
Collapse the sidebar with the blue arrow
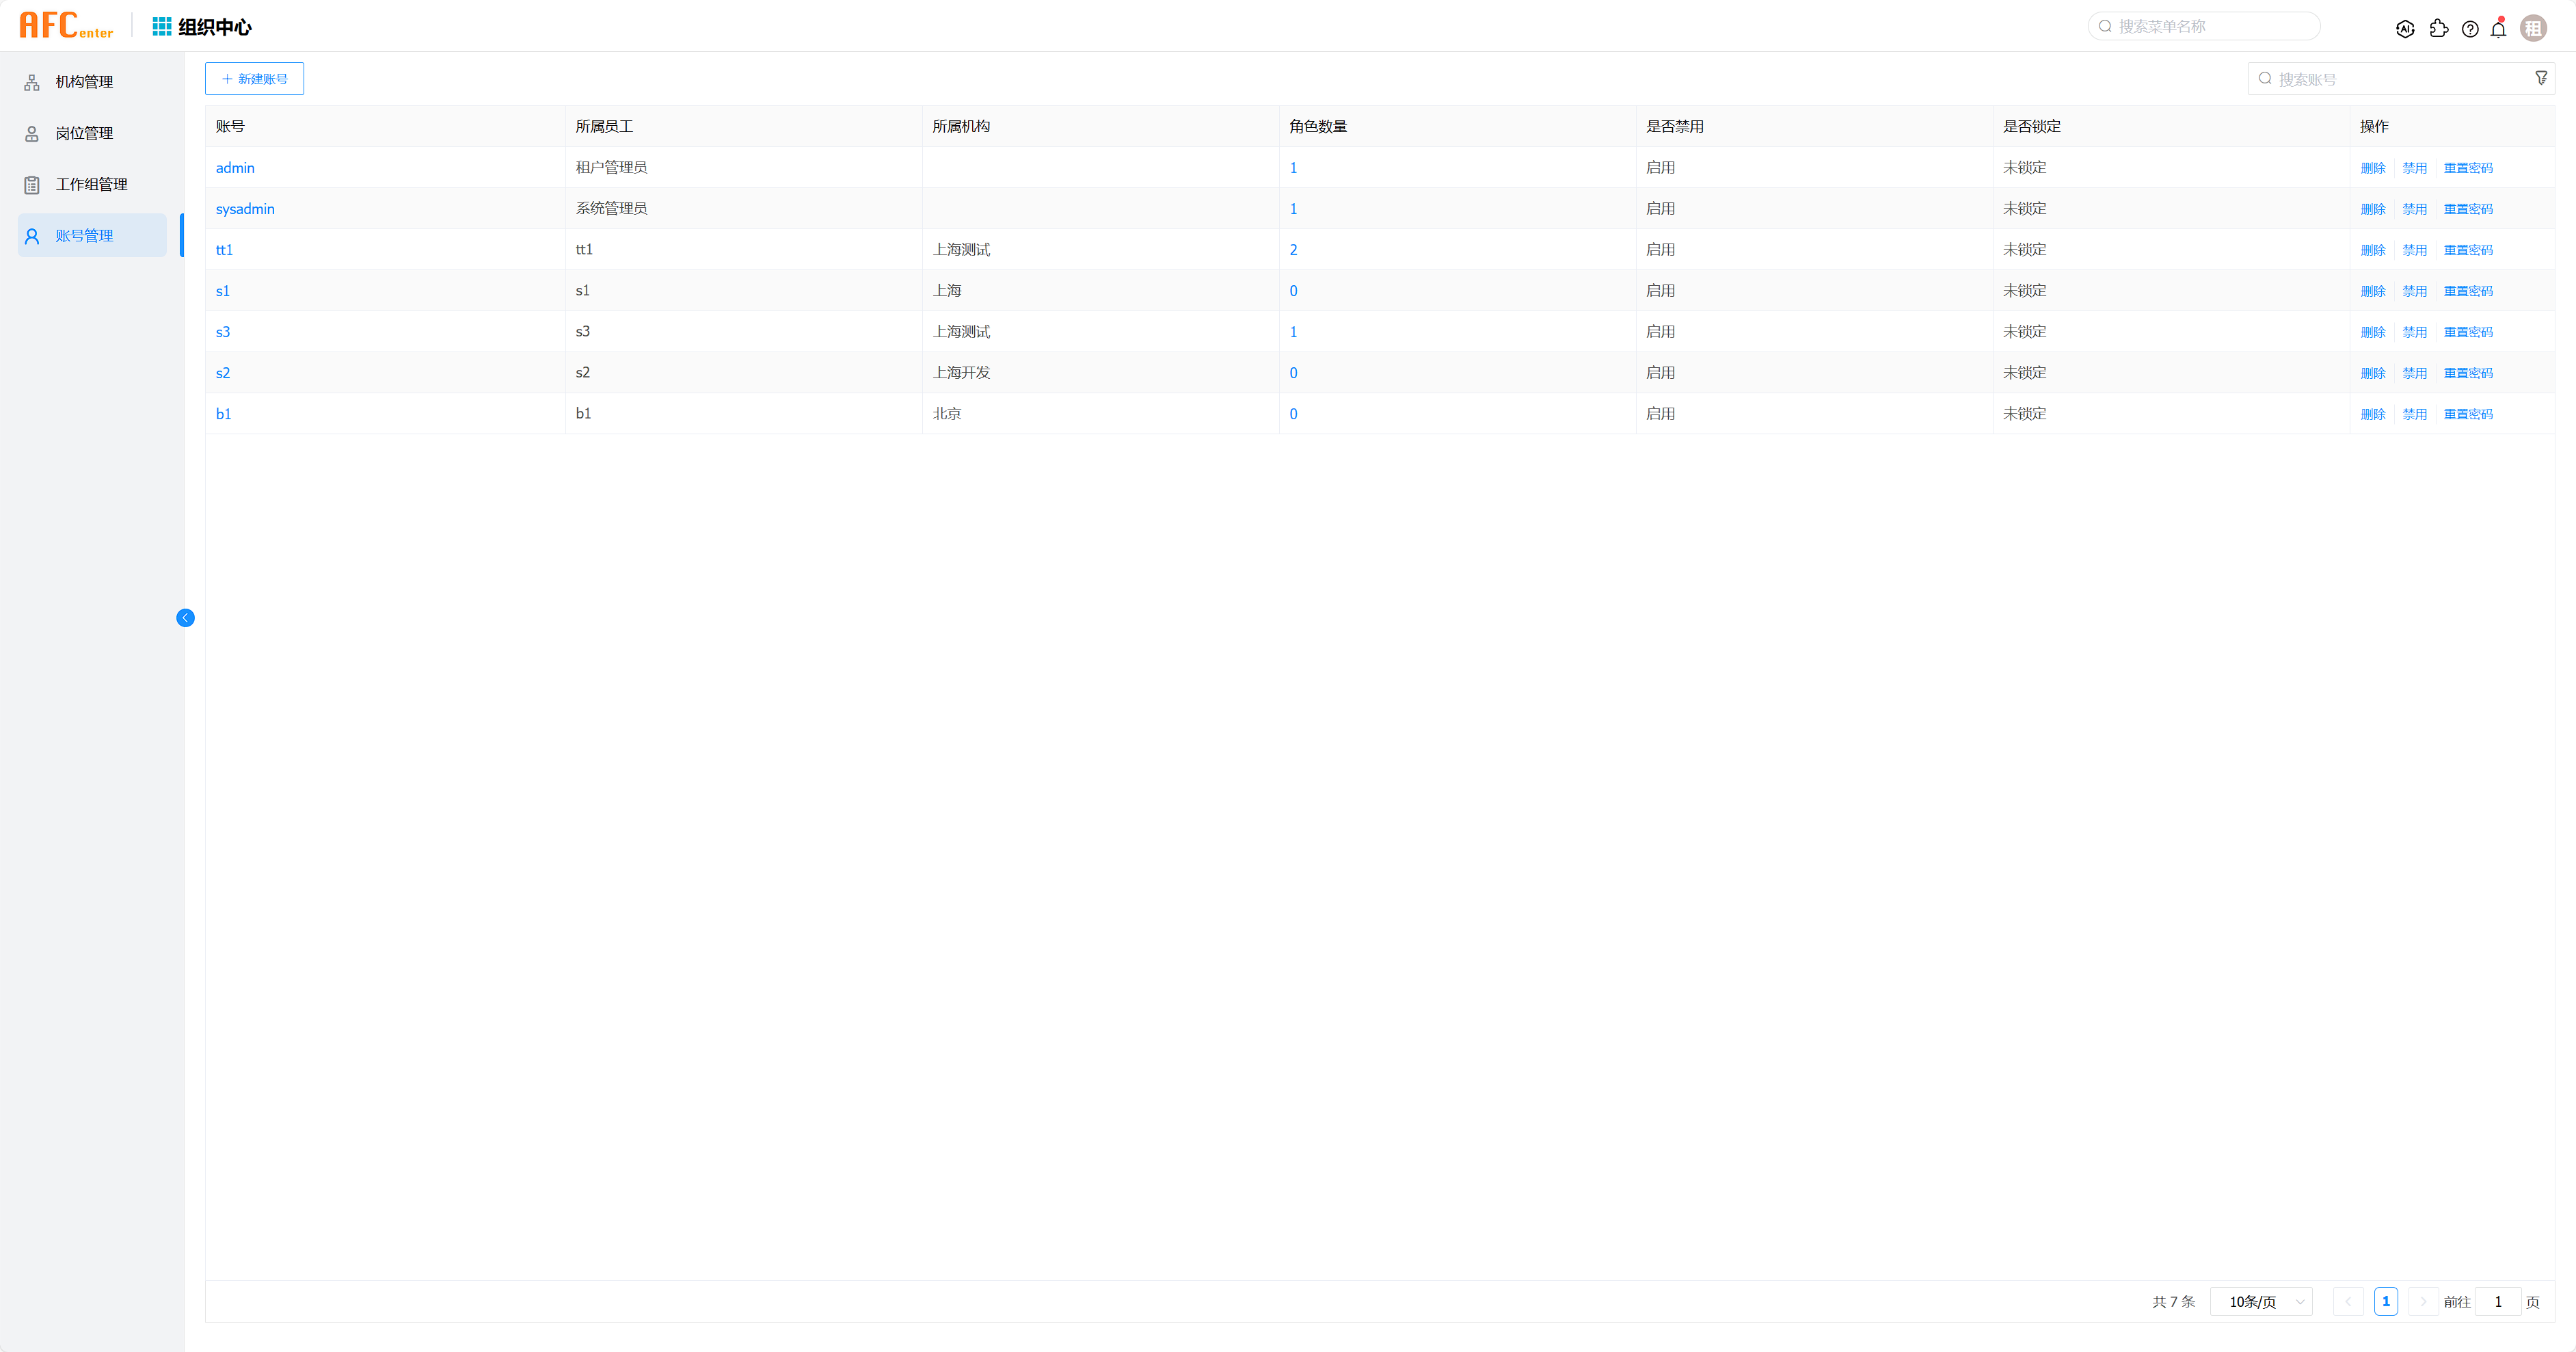tap(185, 618)
